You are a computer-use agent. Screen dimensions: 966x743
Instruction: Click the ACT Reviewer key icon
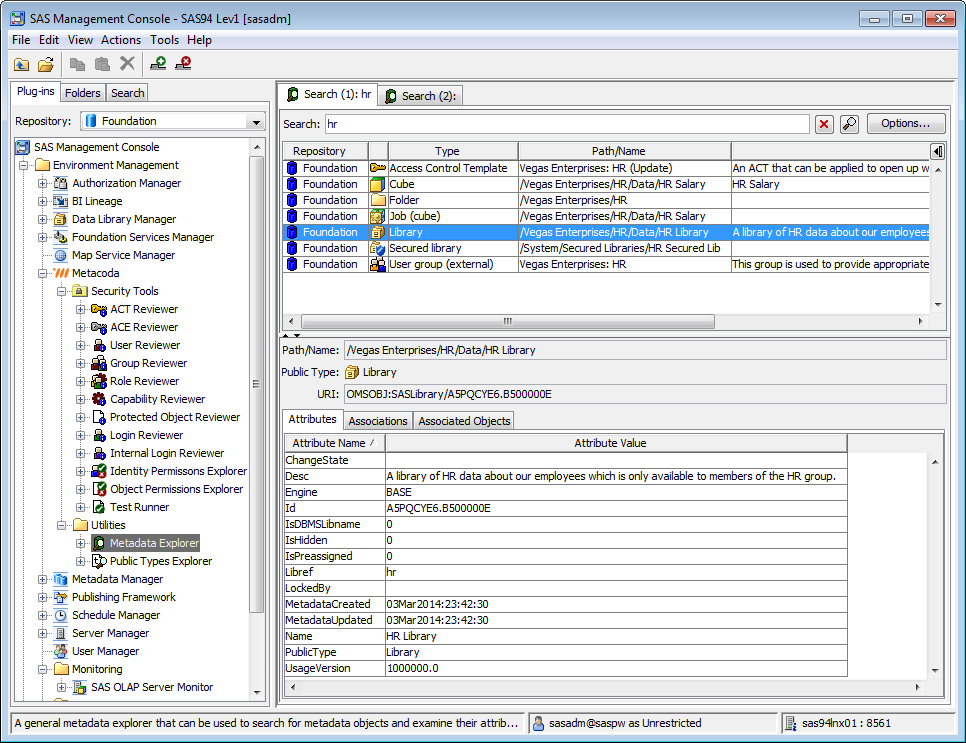tap(99, 309)
